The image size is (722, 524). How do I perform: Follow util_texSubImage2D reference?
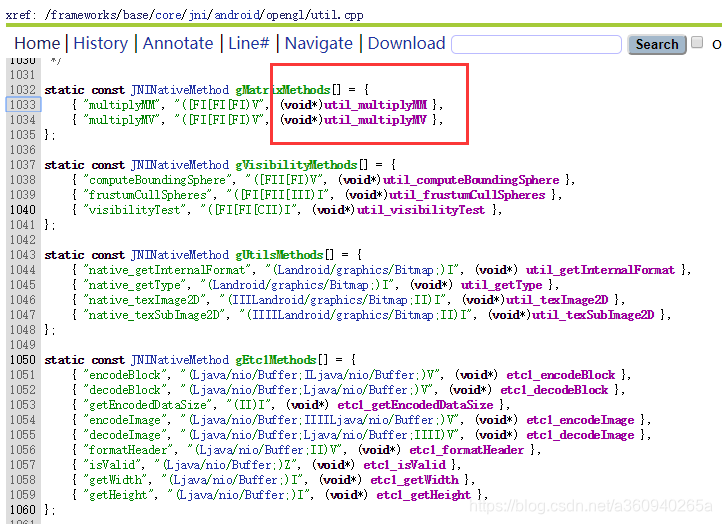593,315
